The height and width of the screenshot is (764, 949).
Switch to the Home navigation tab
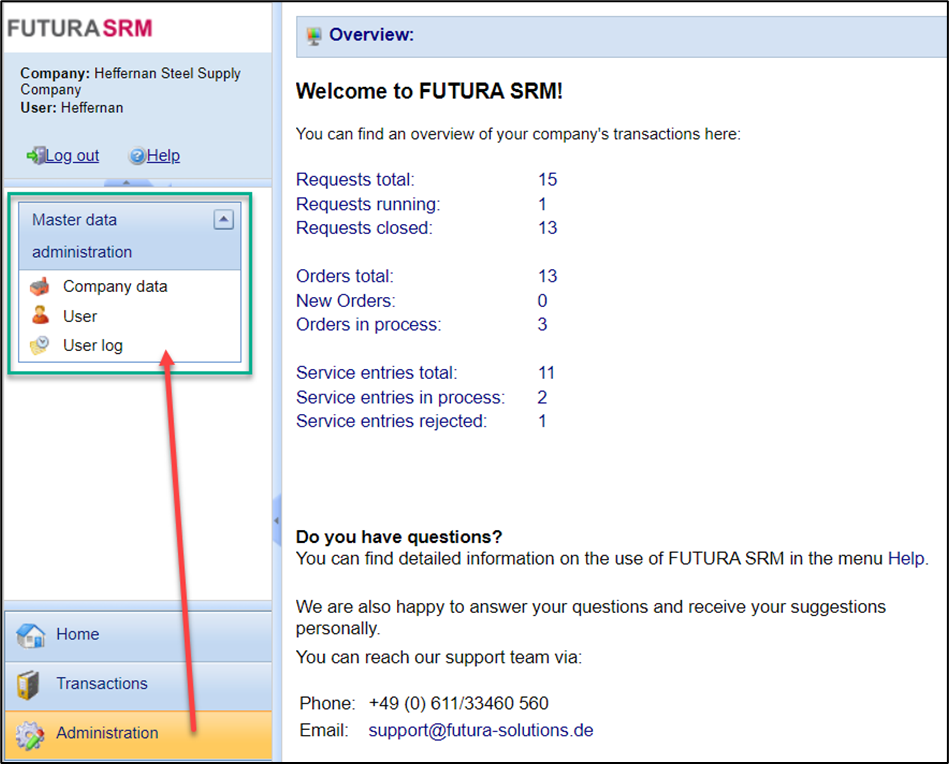click(78, 634)
